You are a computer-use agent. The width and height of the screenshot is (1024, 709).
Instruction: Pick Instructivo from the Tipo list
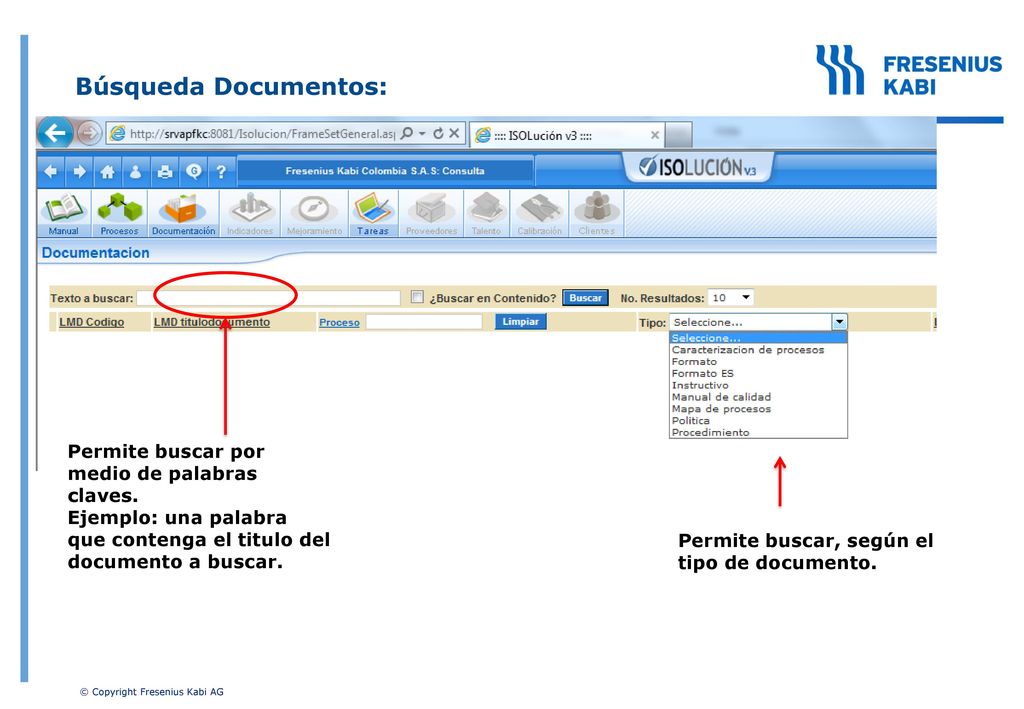[x=758, y=385]
